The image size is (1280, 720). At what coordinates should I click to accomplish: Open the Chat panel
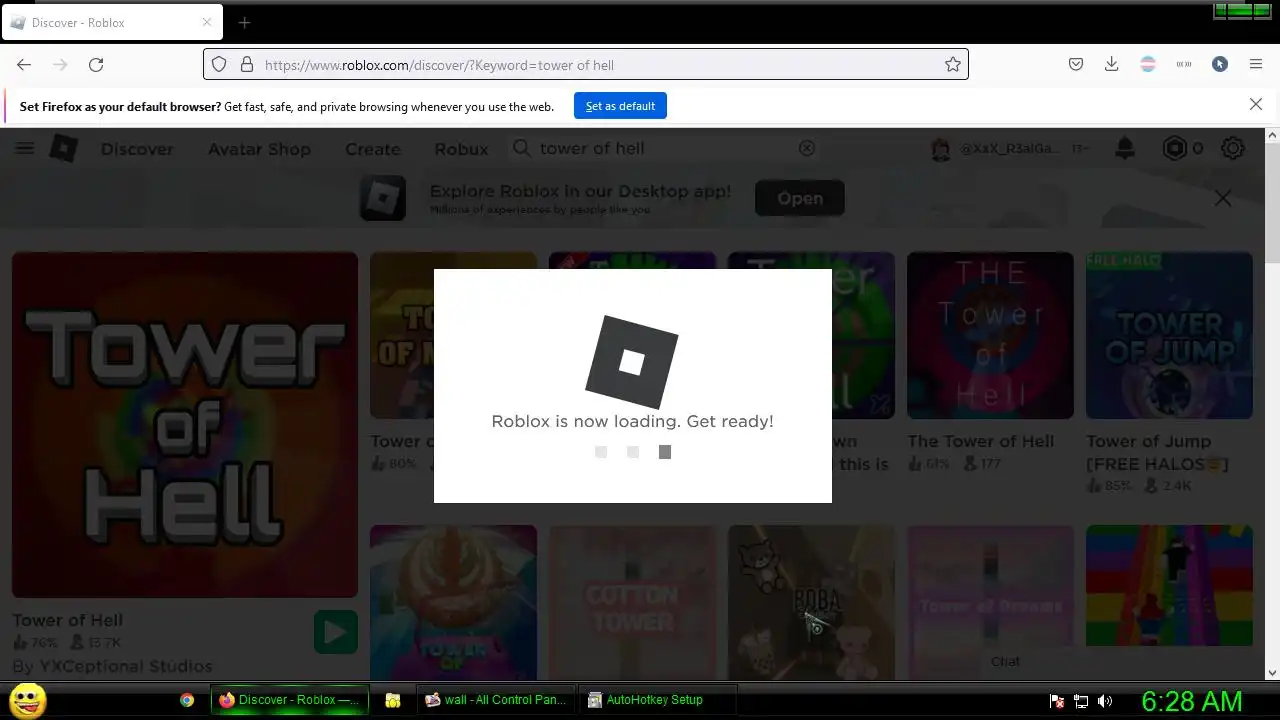pyautogui.click(x=1005, y=661)
